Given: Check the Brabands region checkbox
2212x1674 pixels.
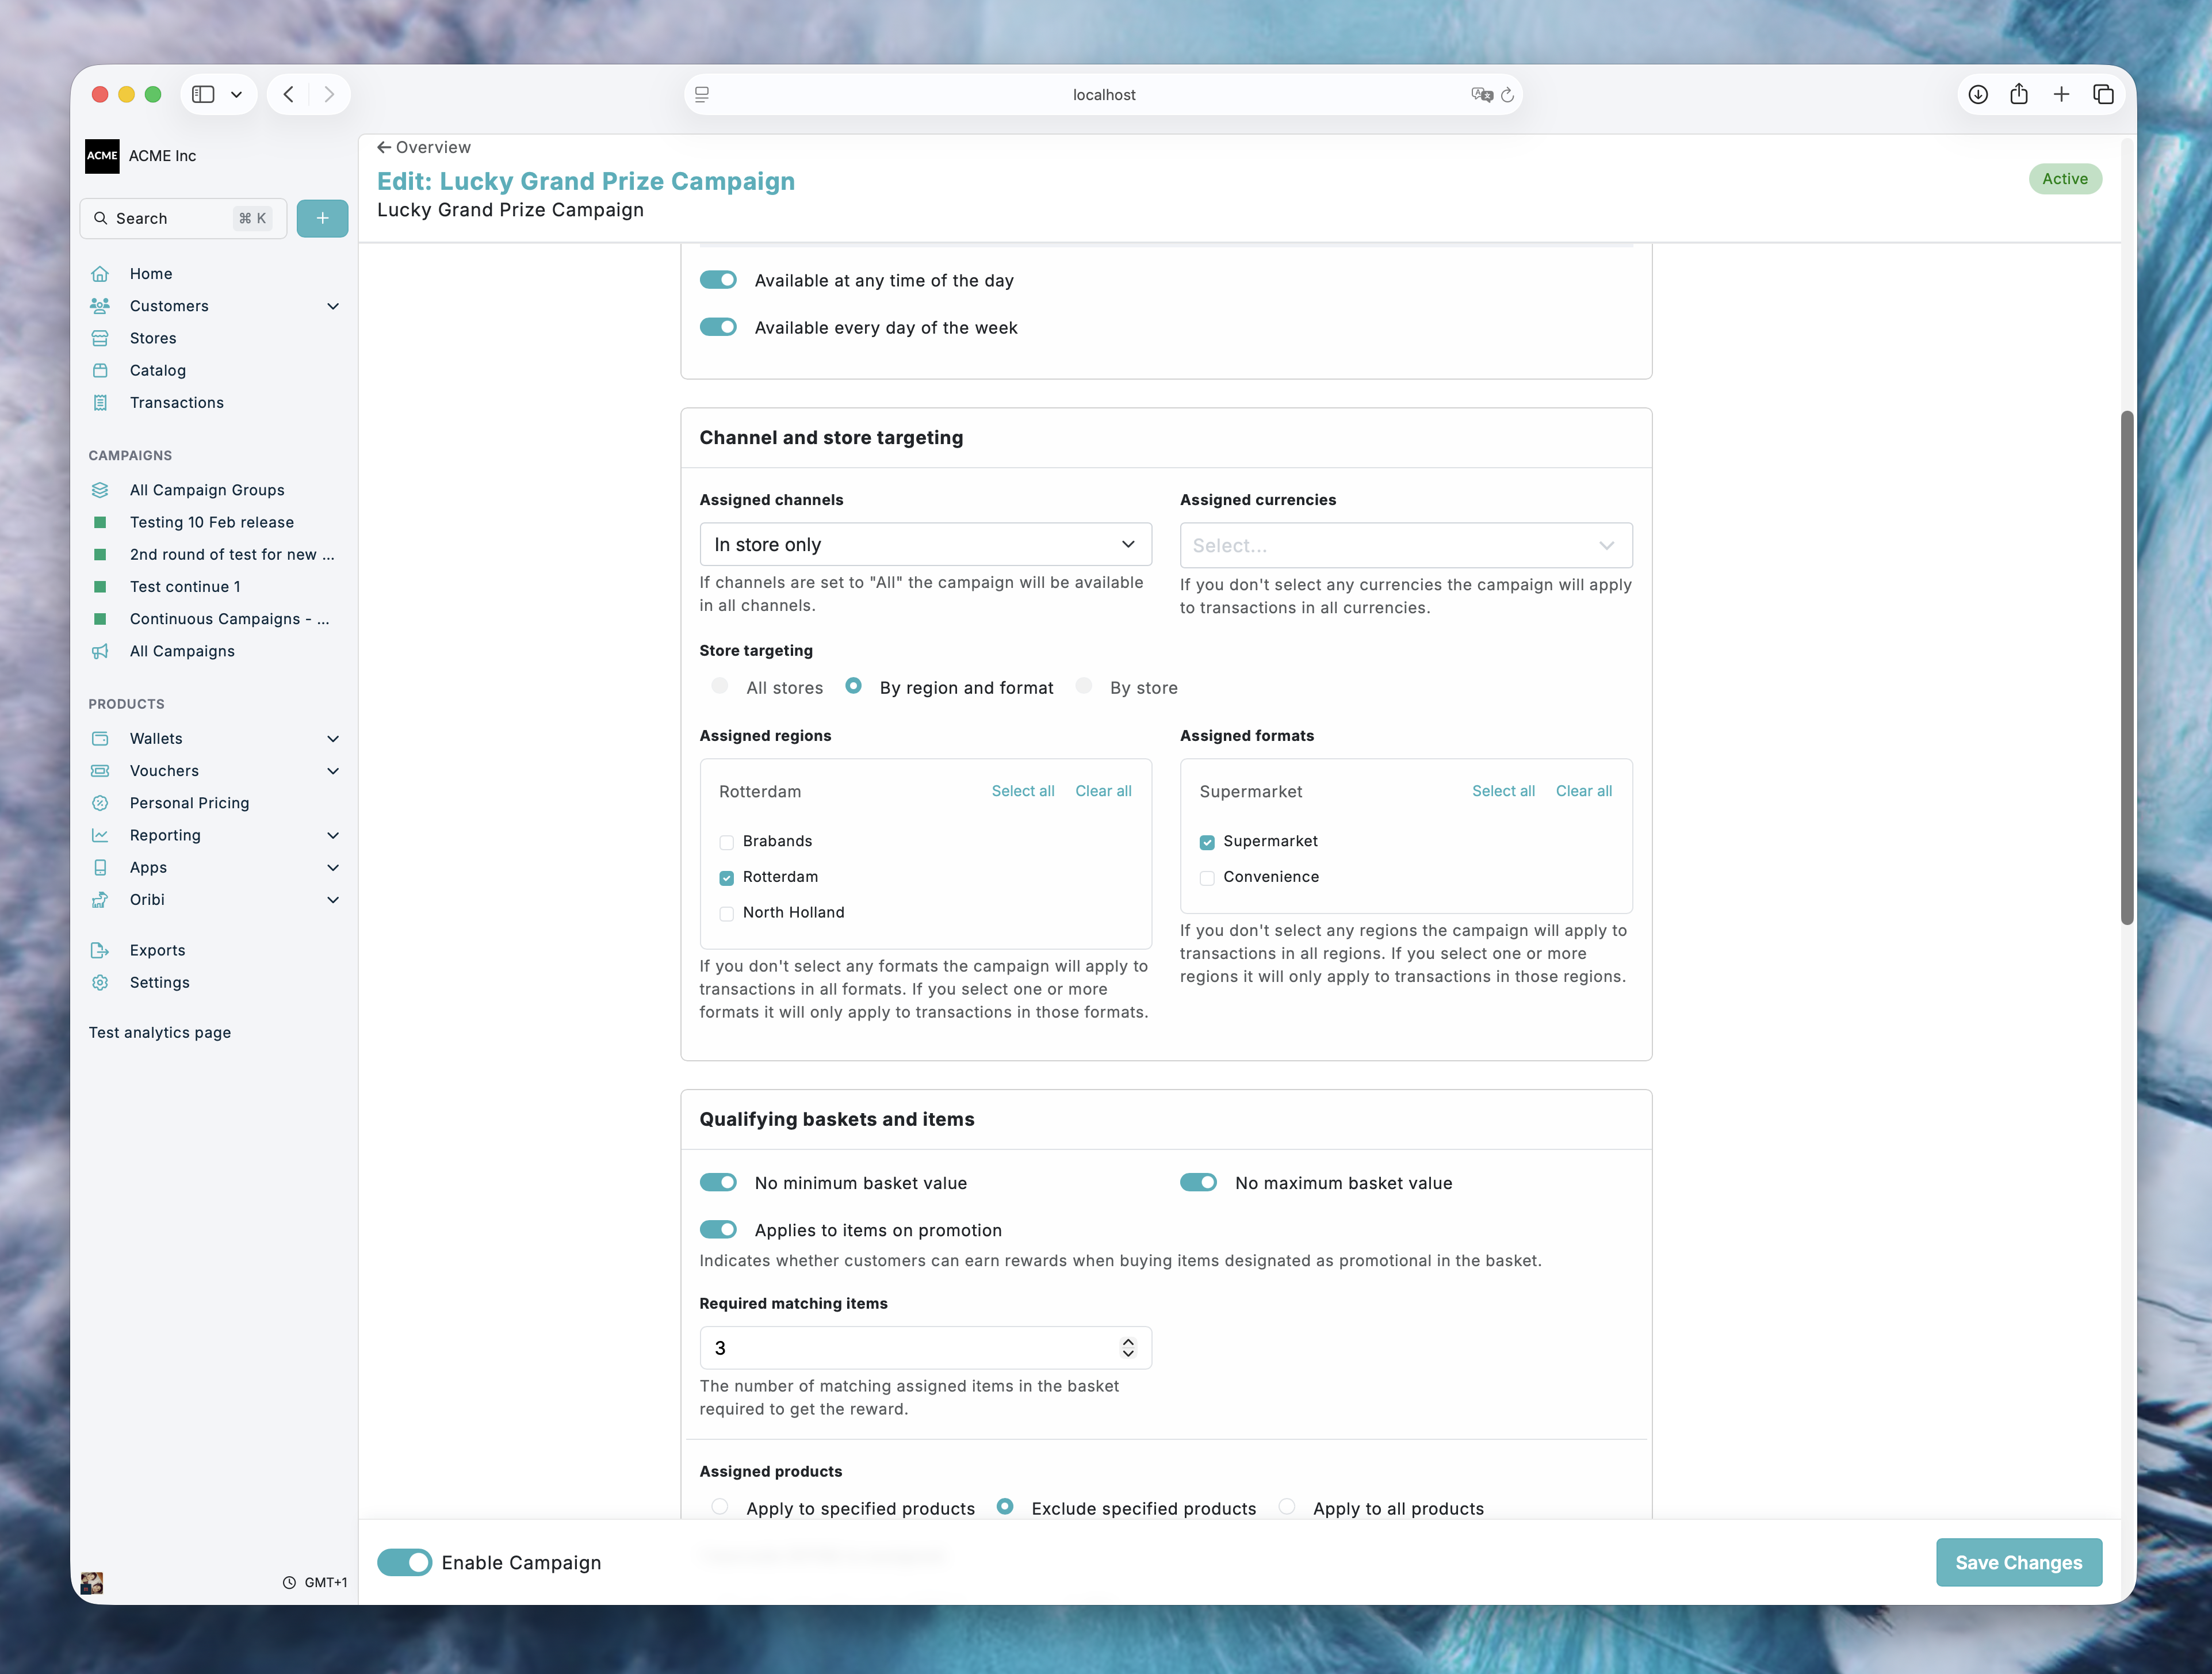Looking at the screenshot, I should tap(727, 842).
